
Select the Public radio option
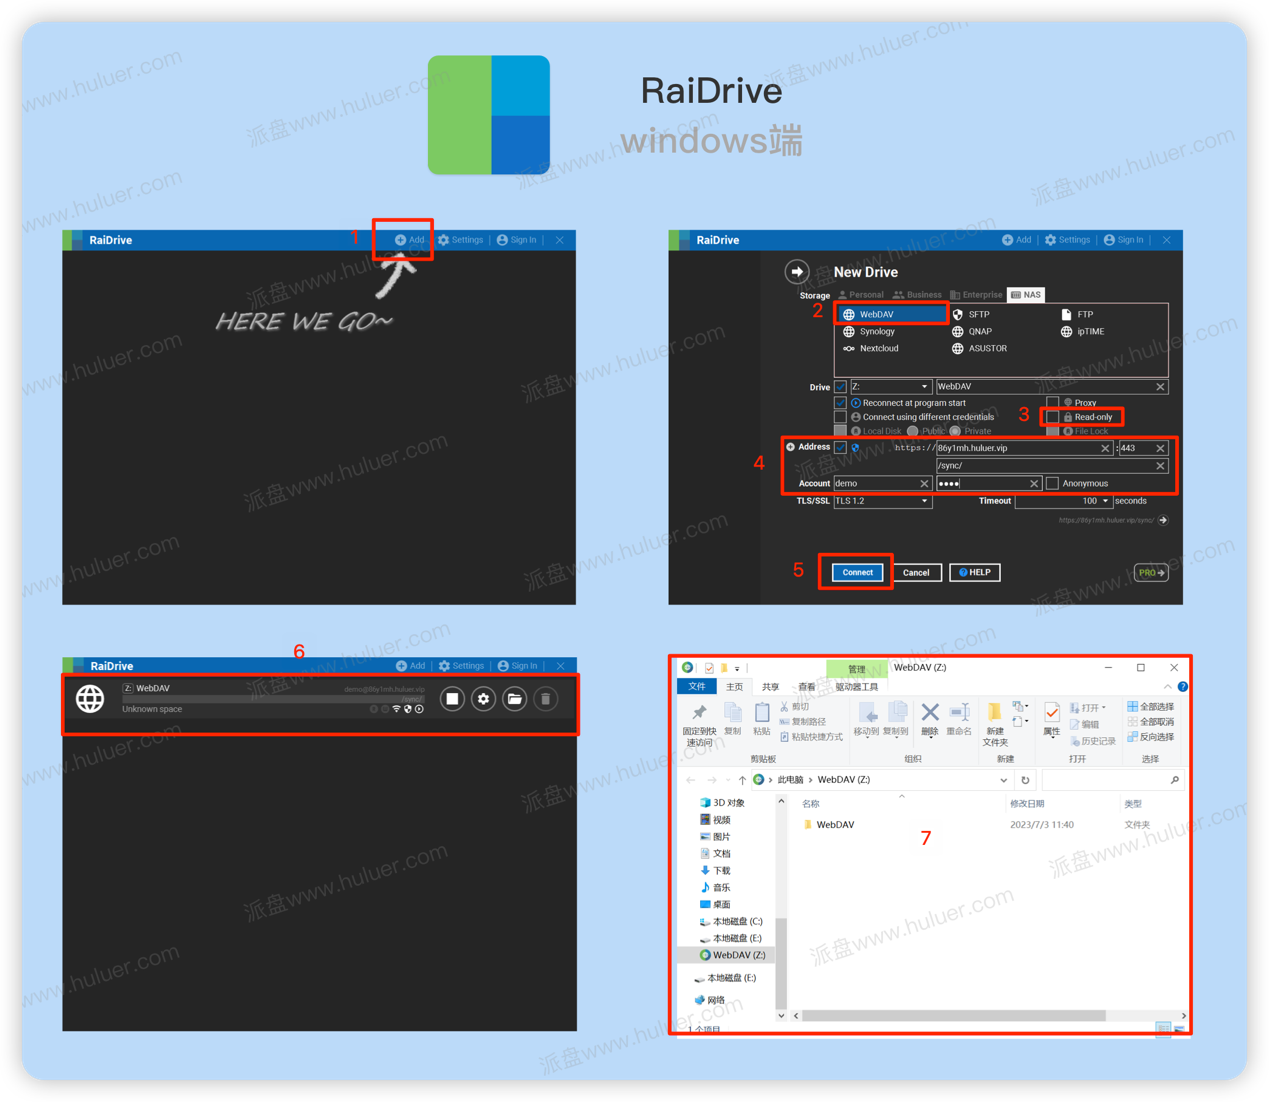click(x=912, y=431)
